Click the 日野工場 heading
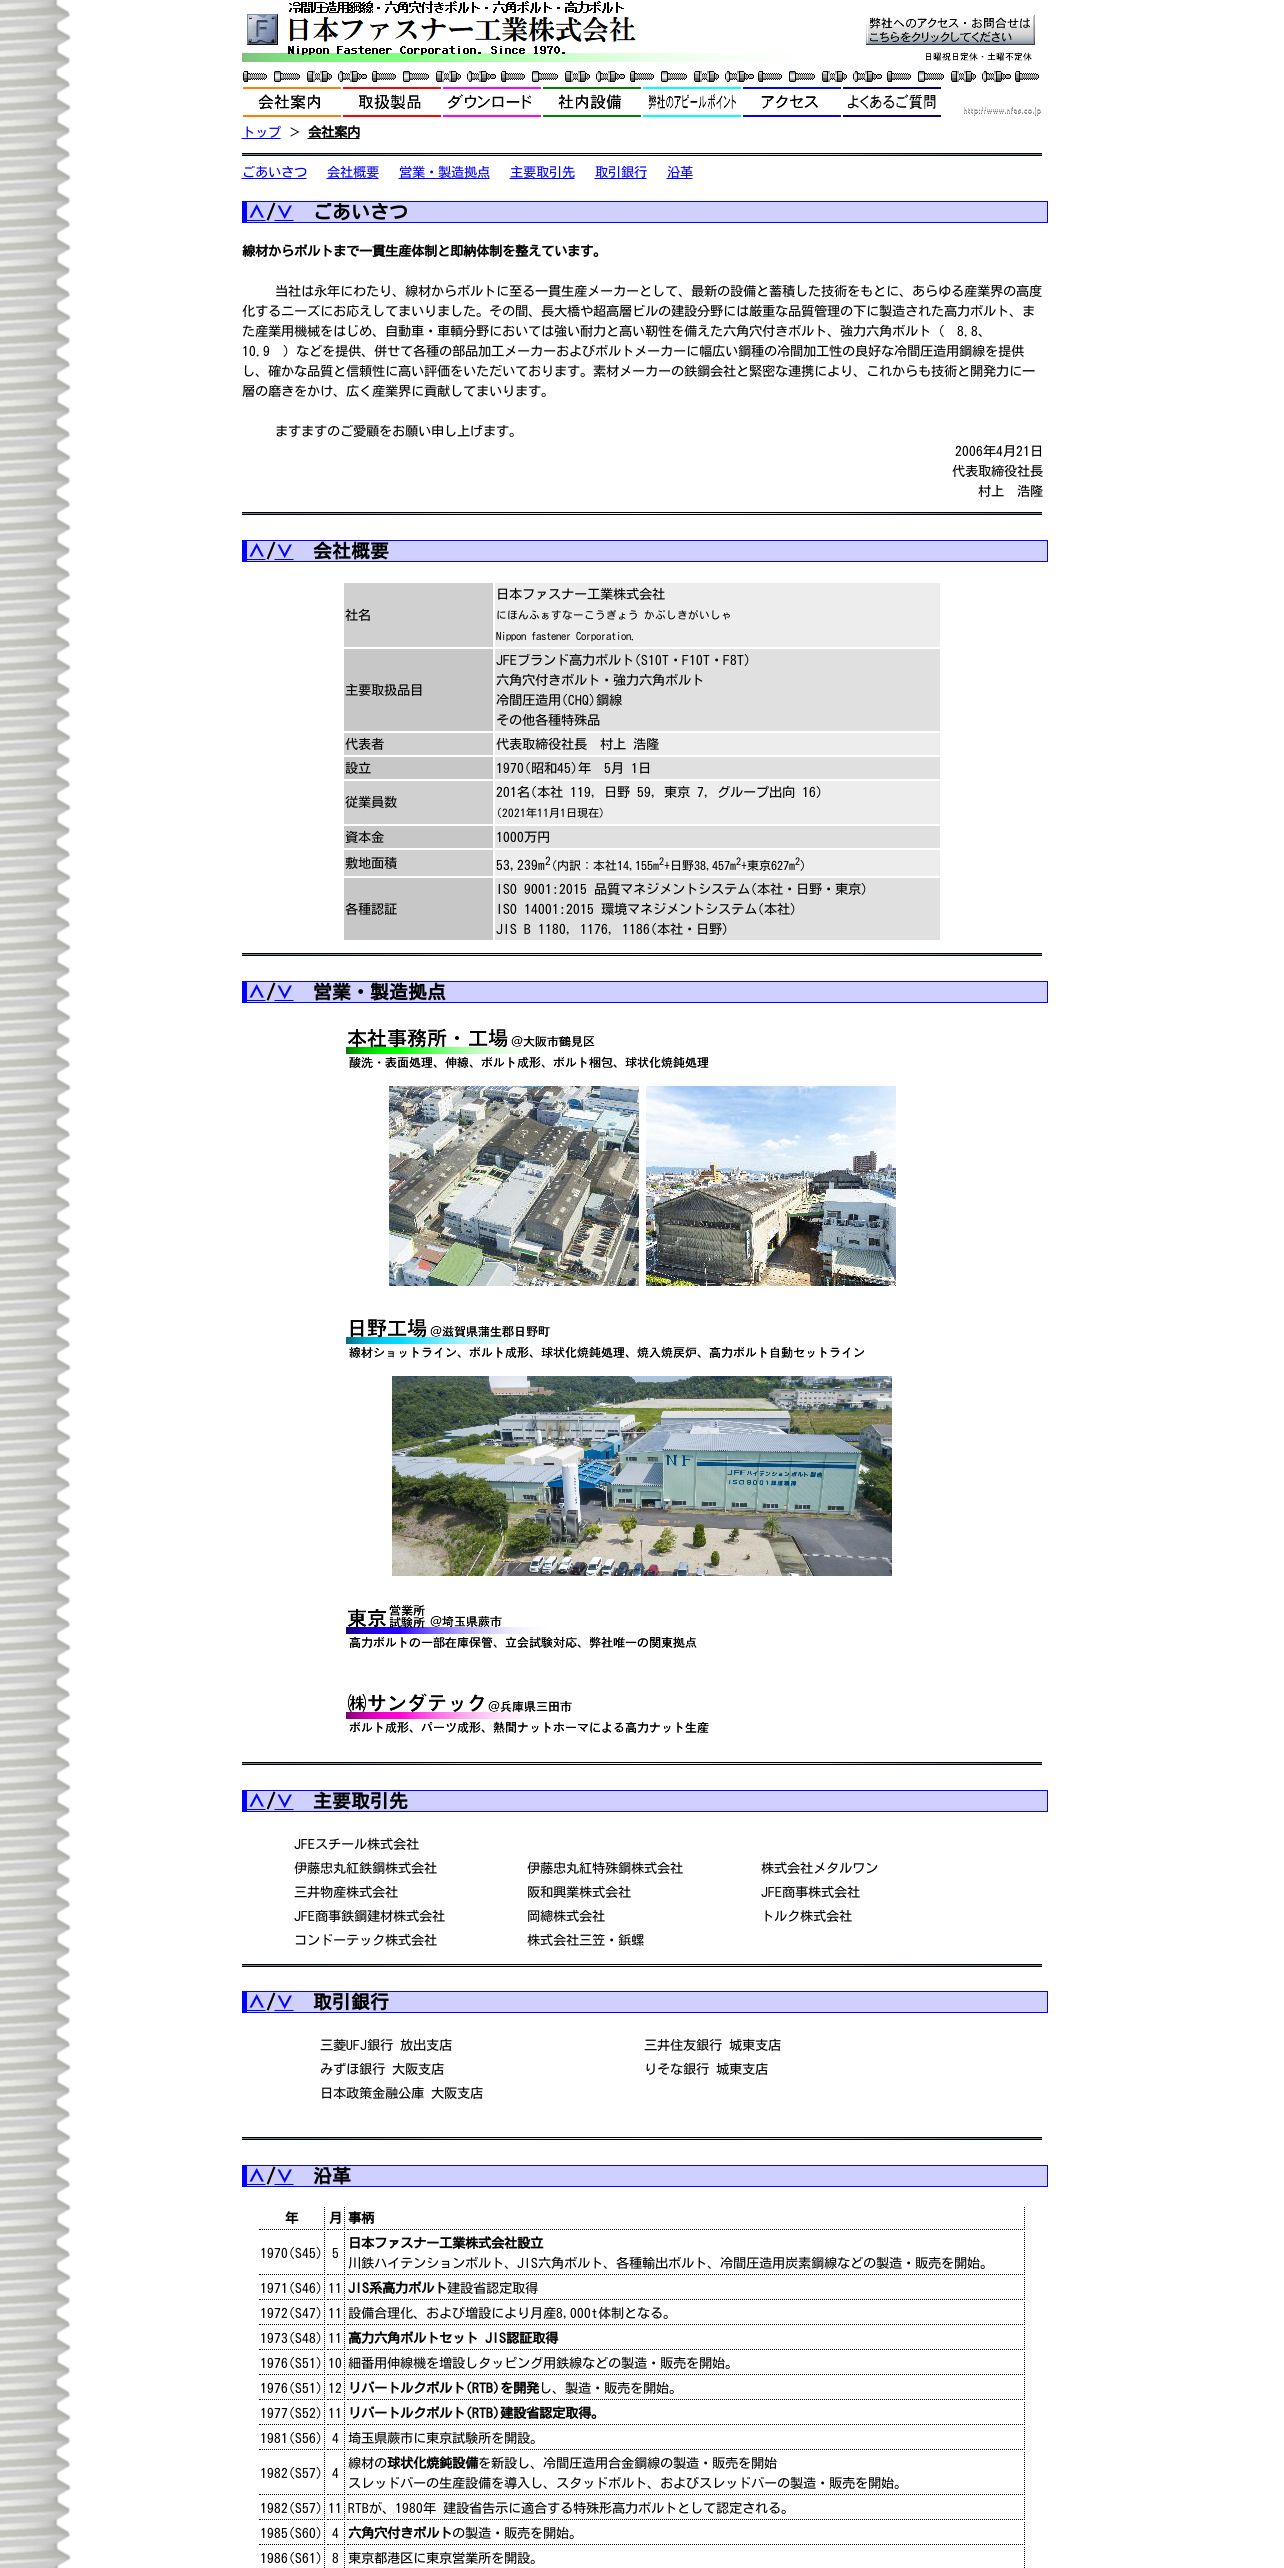The width and height of the screenshot is (1284, 2568). click(x=387, y=1329)
